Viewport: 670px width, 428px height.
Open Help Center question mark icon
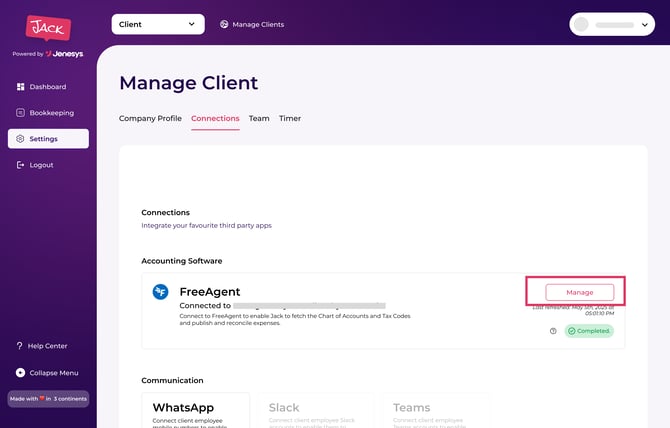coord(19,346)
